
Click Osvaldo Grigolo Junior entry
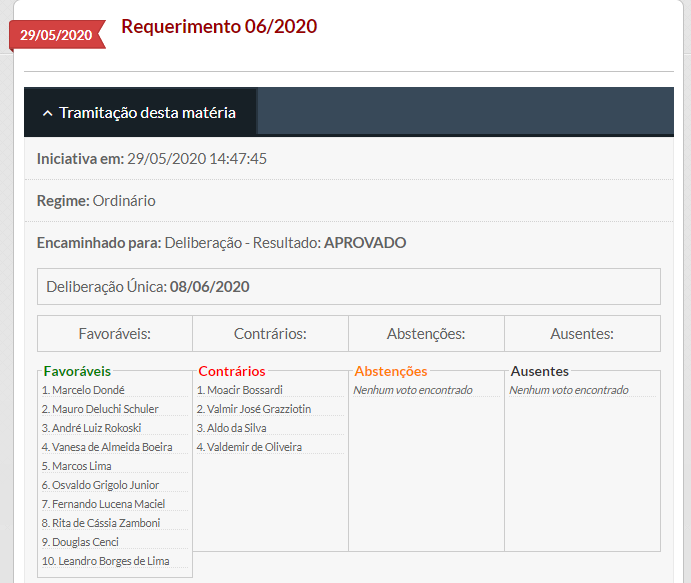click(105, 485)
